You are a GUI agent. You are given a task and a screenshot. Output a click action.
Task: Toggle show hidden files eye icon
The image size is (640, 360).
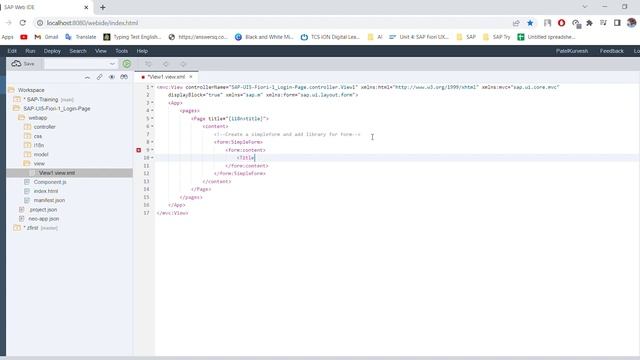(x=111, y=77)
